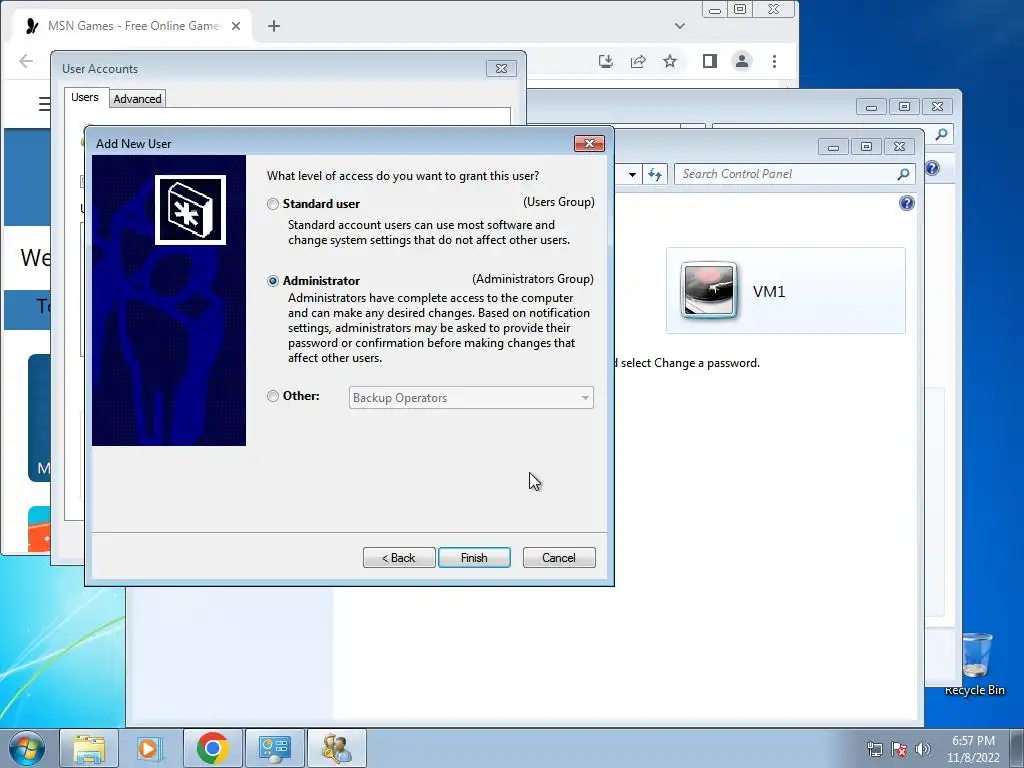Expand the Control Panel address bar dropdown
Viewport: 1024px width, 768px height.
(632, 174)
